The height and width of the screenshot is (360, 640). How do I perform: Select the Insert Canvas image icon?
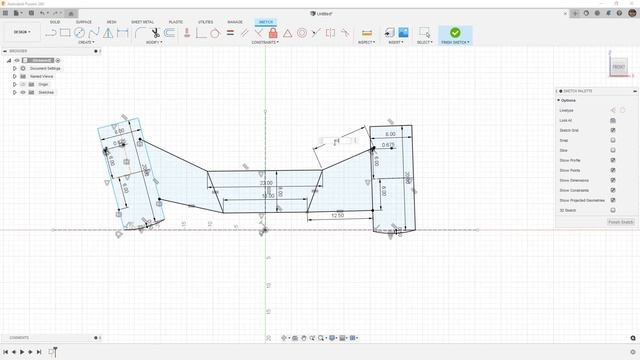click(x=403, y=33)
